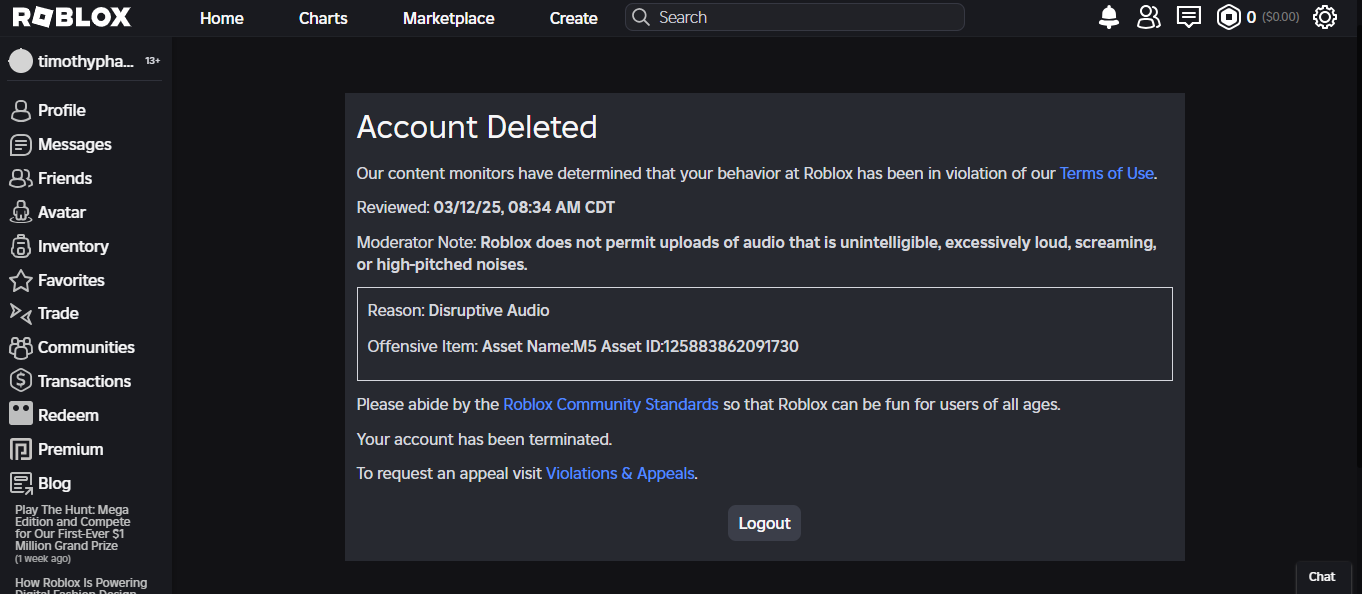Open the Violations & Appeals link
This screenshot has height=594, width=1362.
click(x=620, y=473)
